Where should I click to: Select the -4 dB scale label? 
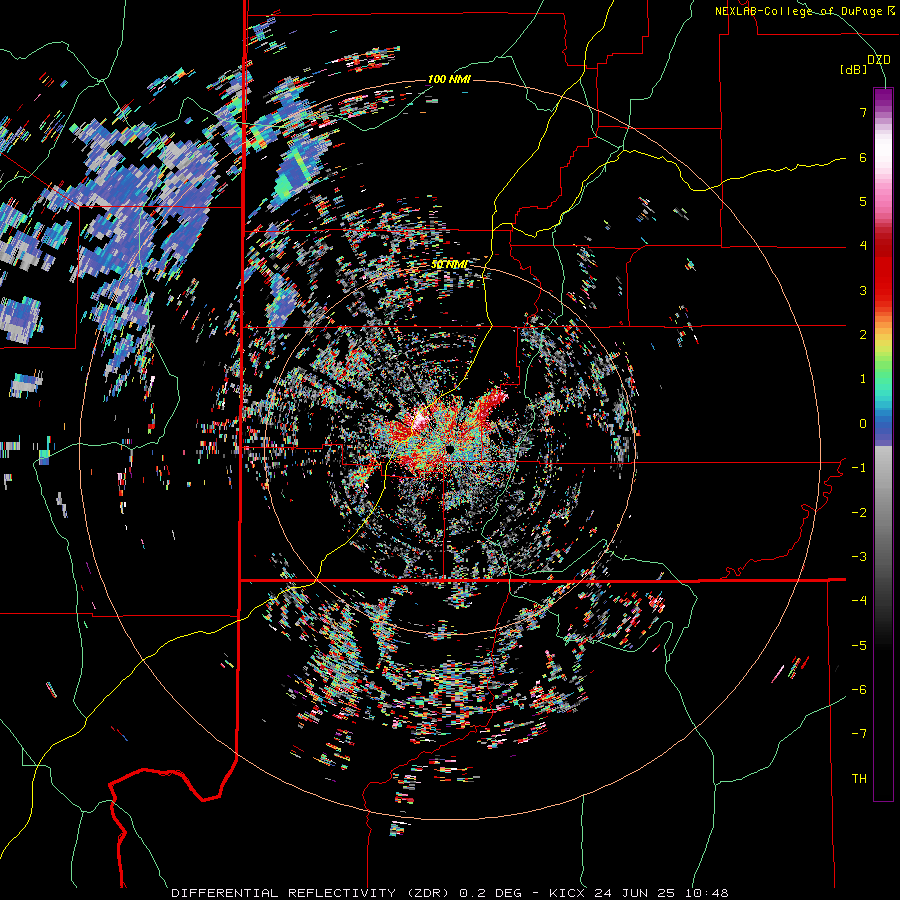click(859, 601)
